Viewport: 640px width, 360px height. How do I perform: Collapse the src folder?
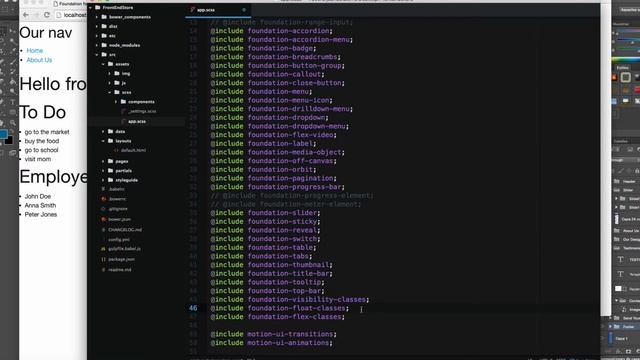click(97, 55)
